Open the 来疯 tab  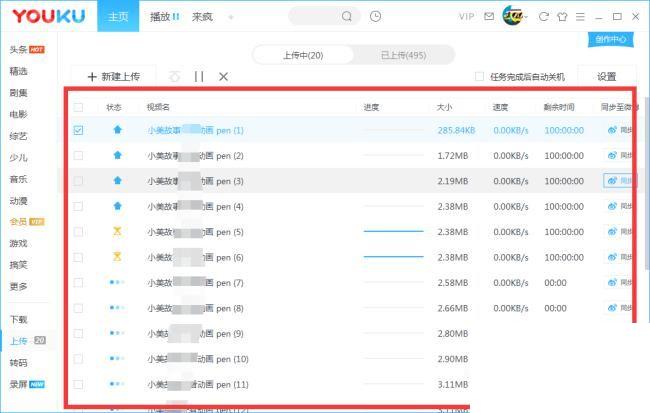pyautogui.click(x=202, y=17)
